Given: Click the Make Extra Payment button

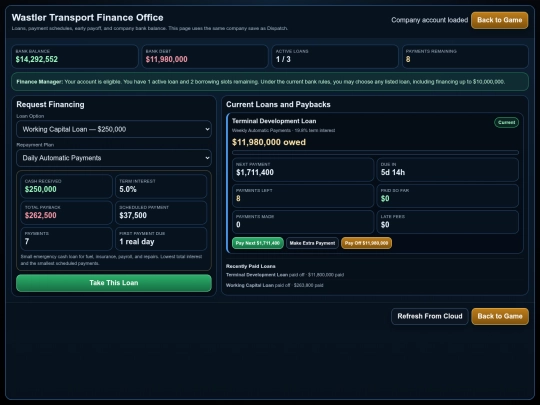Looking at the screenshot, I should tap(312, 243).
